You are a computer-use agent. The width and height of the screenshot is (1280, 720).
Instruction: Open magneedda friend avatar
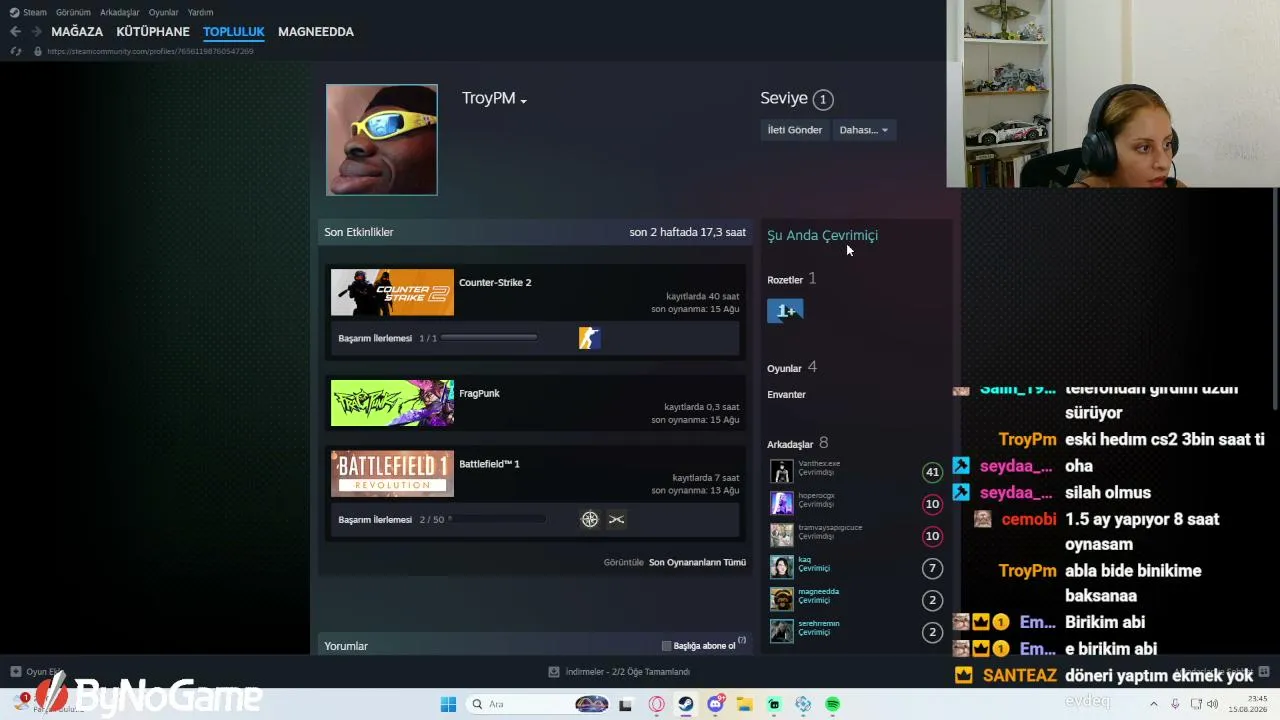click(x=782, y=599)
